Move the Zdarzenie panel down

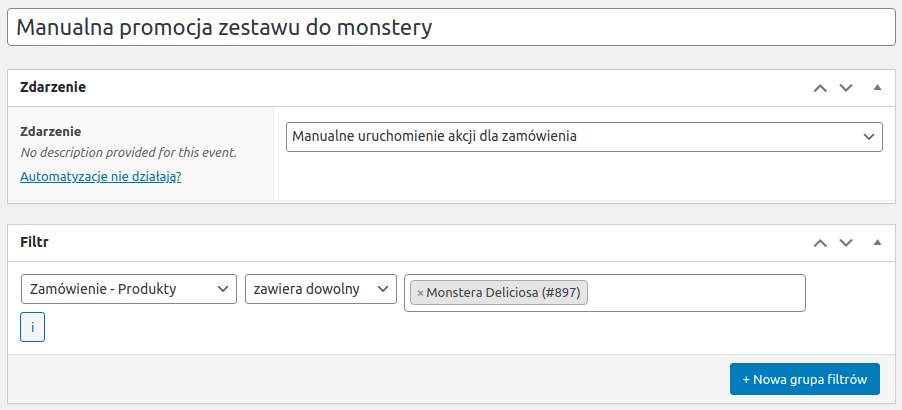point(846,88)
